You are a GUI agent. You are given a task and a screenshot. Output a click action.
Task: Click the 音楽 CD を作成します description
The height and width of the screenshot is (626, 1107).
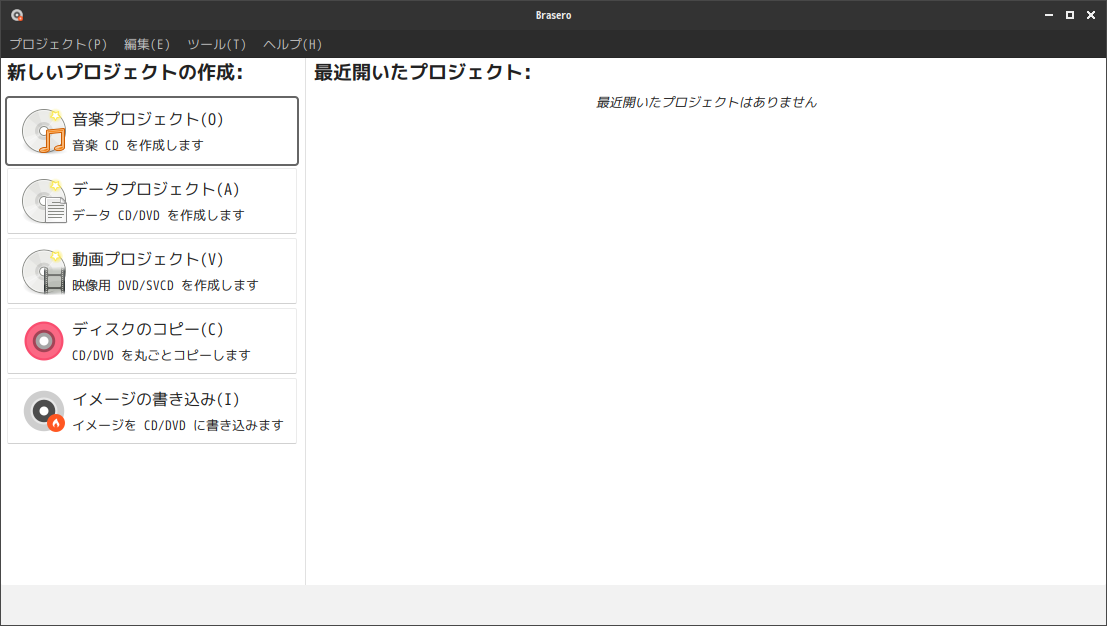[x=138, y=145]
